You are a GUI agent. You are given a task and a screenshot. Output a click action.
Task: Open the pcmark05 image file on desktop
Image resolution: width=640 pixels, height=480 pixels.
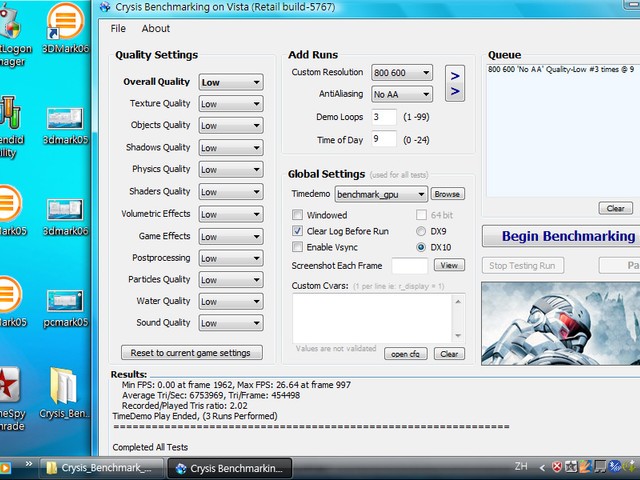[65, 308]
